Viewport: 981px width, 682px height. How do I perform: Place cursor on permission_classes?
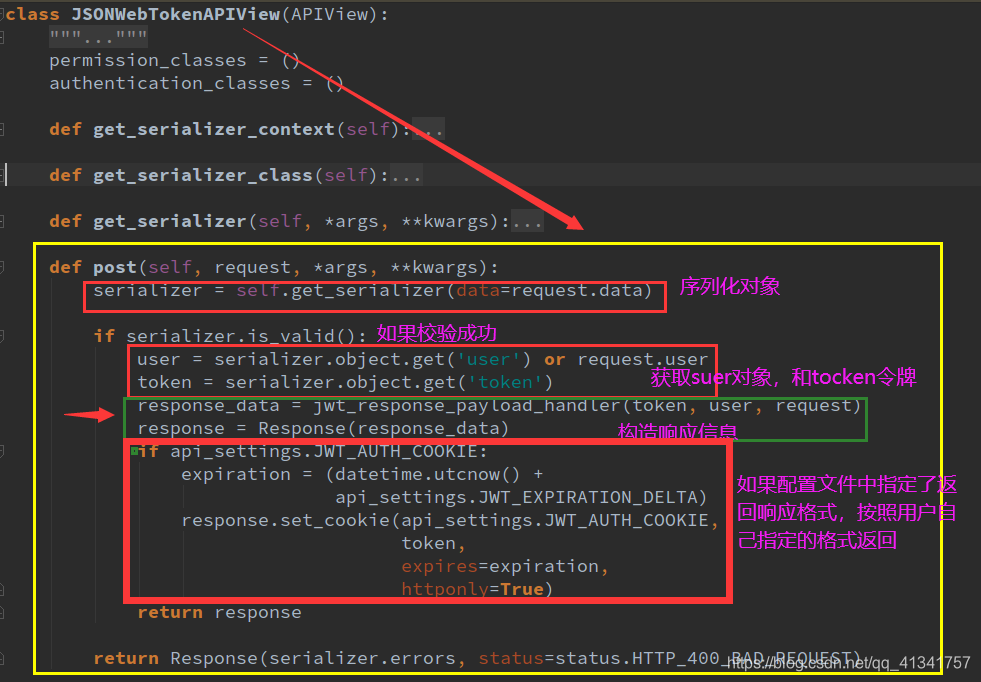(148, 61)
